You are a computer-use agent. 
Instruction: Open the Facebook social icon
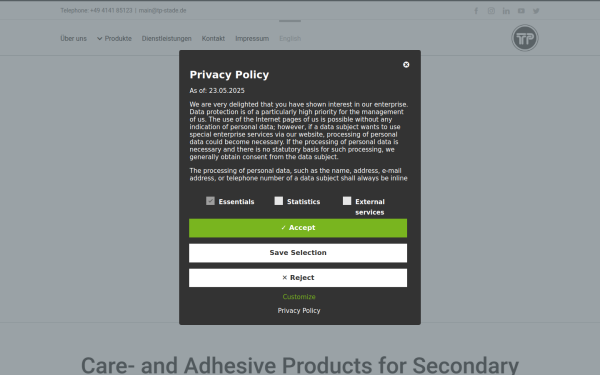pyautogui.click(x=476, y=11)
